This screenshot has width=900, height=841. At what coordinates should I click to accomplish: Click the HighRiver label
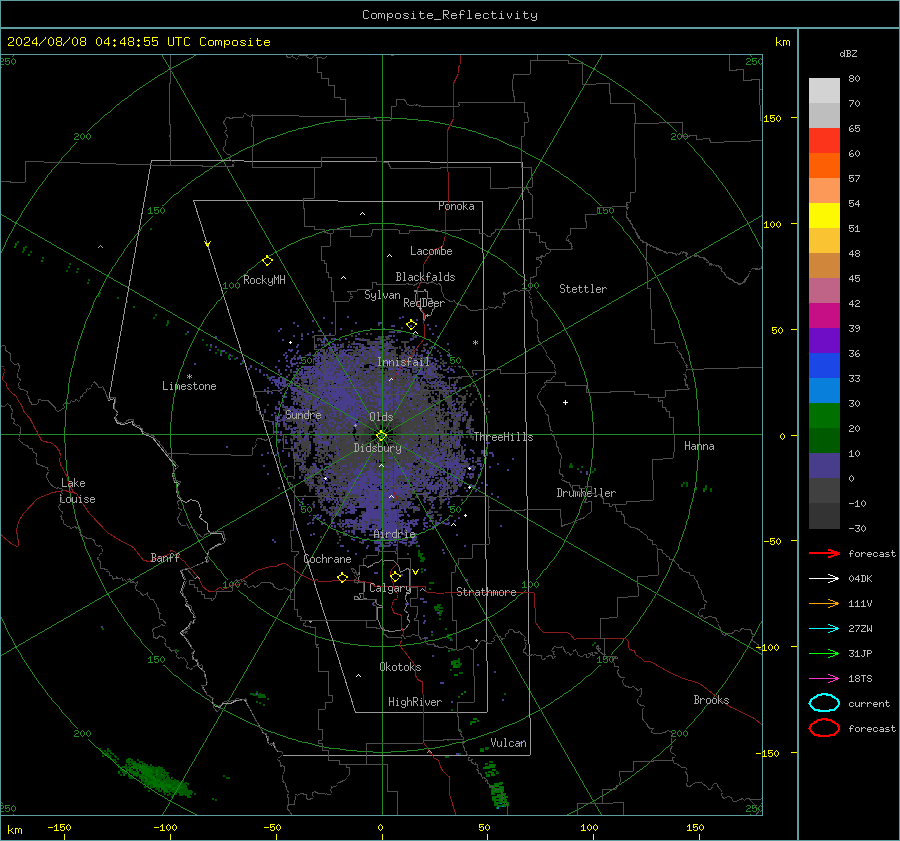coord(415,702)
